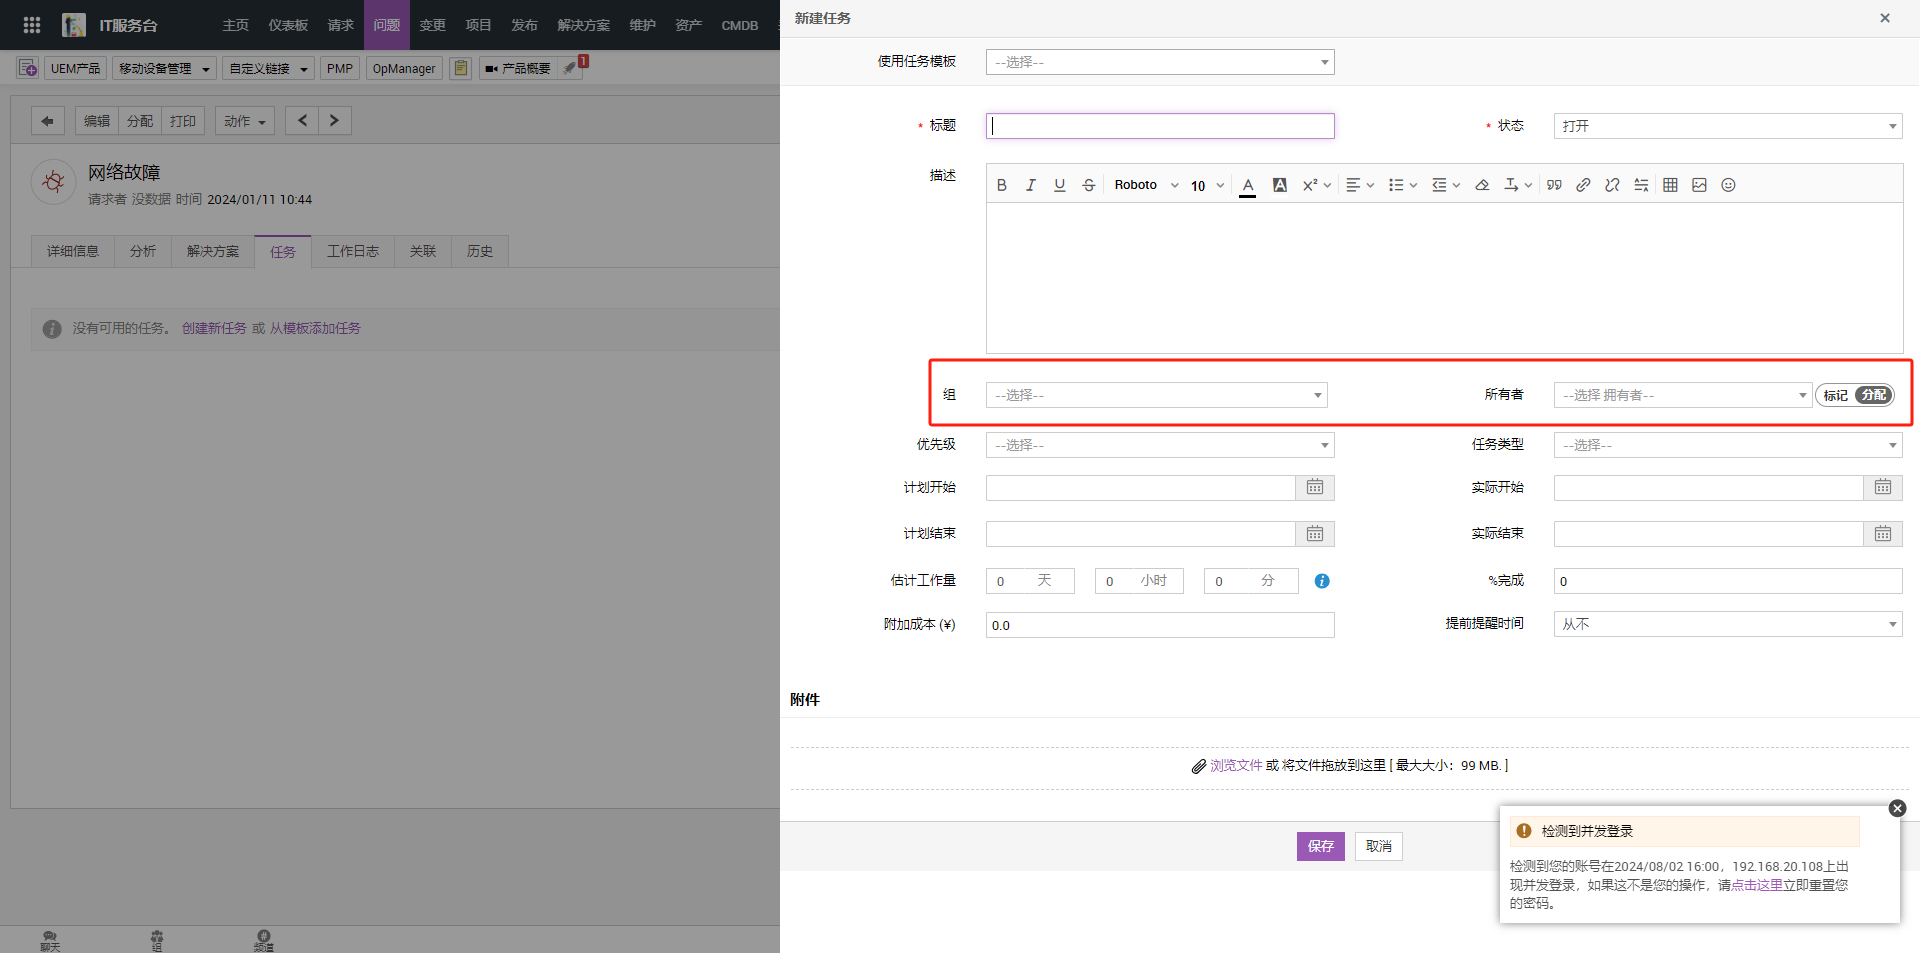
Task: Open the font color picker
Action: pyautogui.click(x=1247, y=185)
